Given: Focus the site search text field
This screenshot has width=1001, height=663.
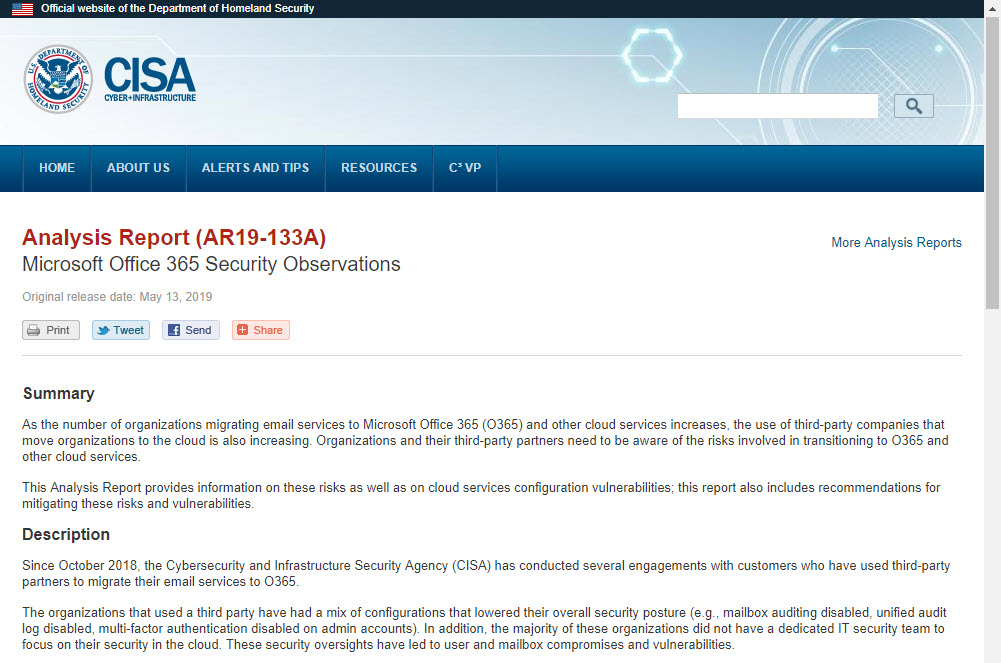Looking at the screenshot, I should click(777, 106).
